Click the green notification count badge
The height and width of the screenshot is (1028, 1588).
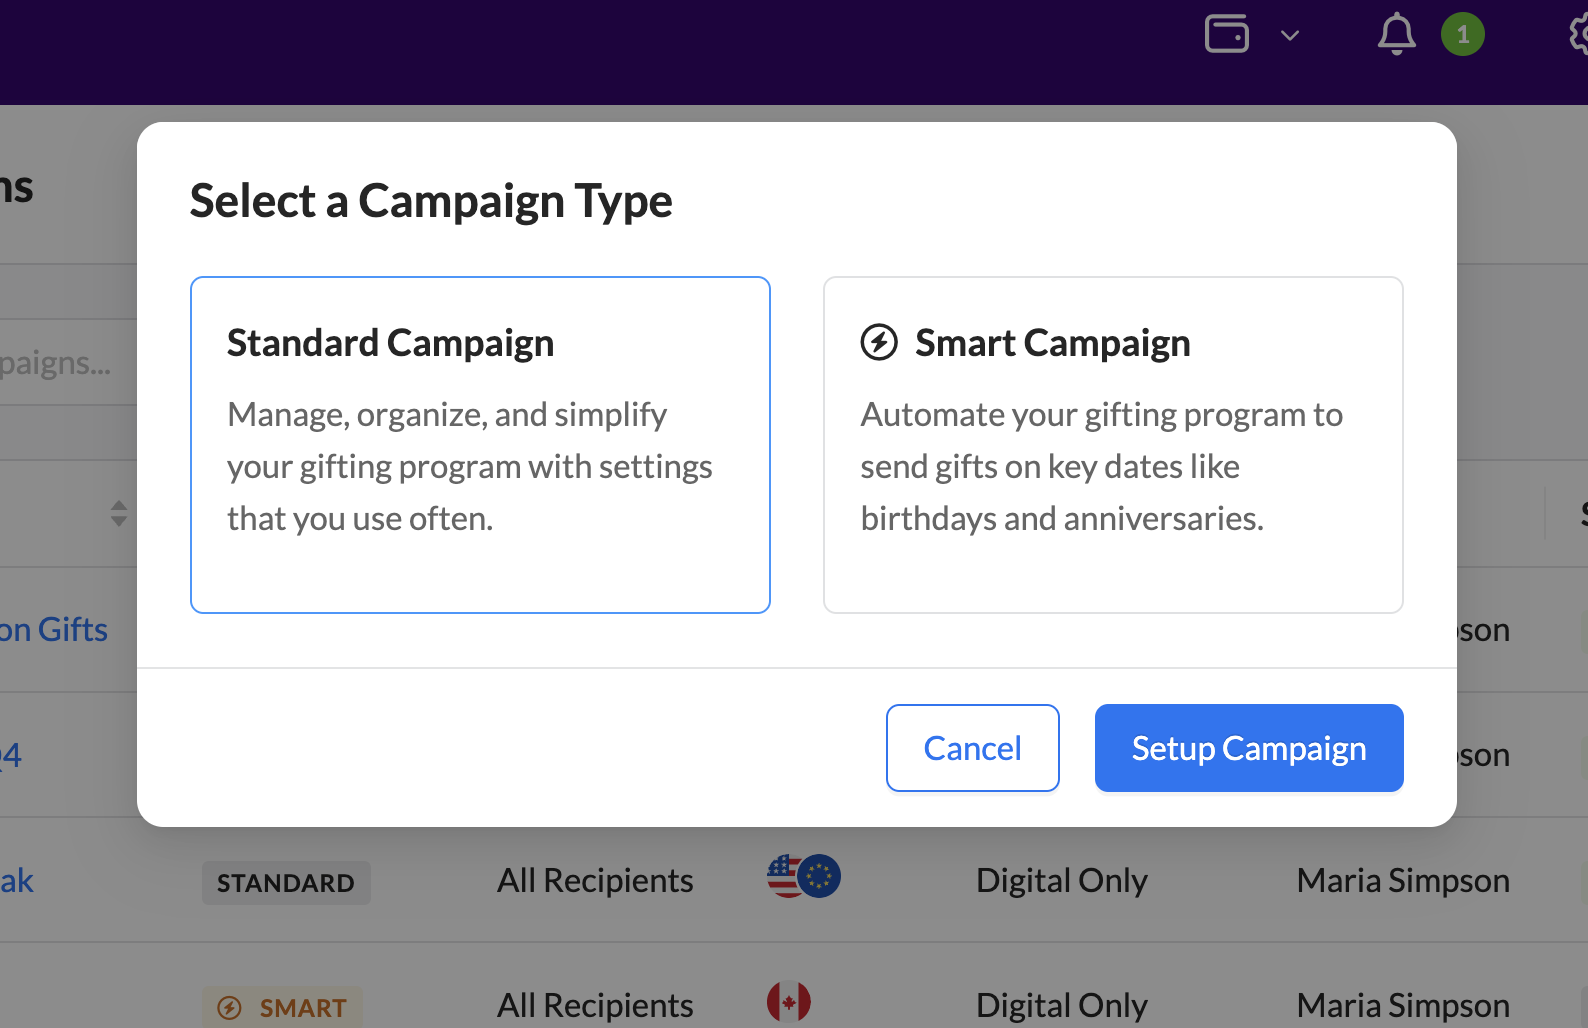[1462, 35]
